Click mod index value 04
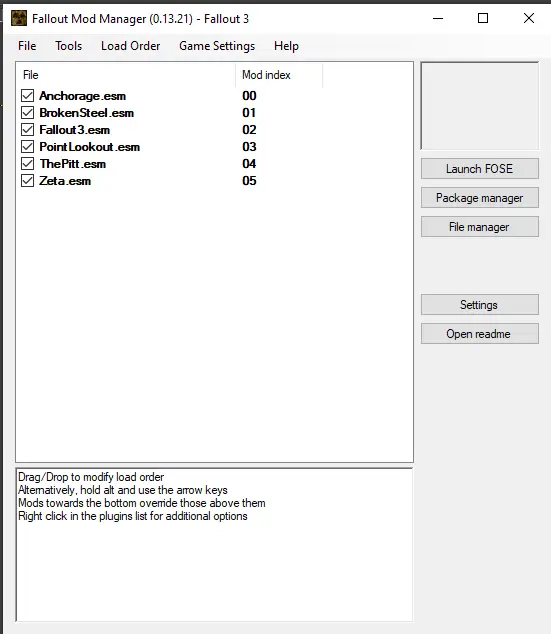 (249, 164)
